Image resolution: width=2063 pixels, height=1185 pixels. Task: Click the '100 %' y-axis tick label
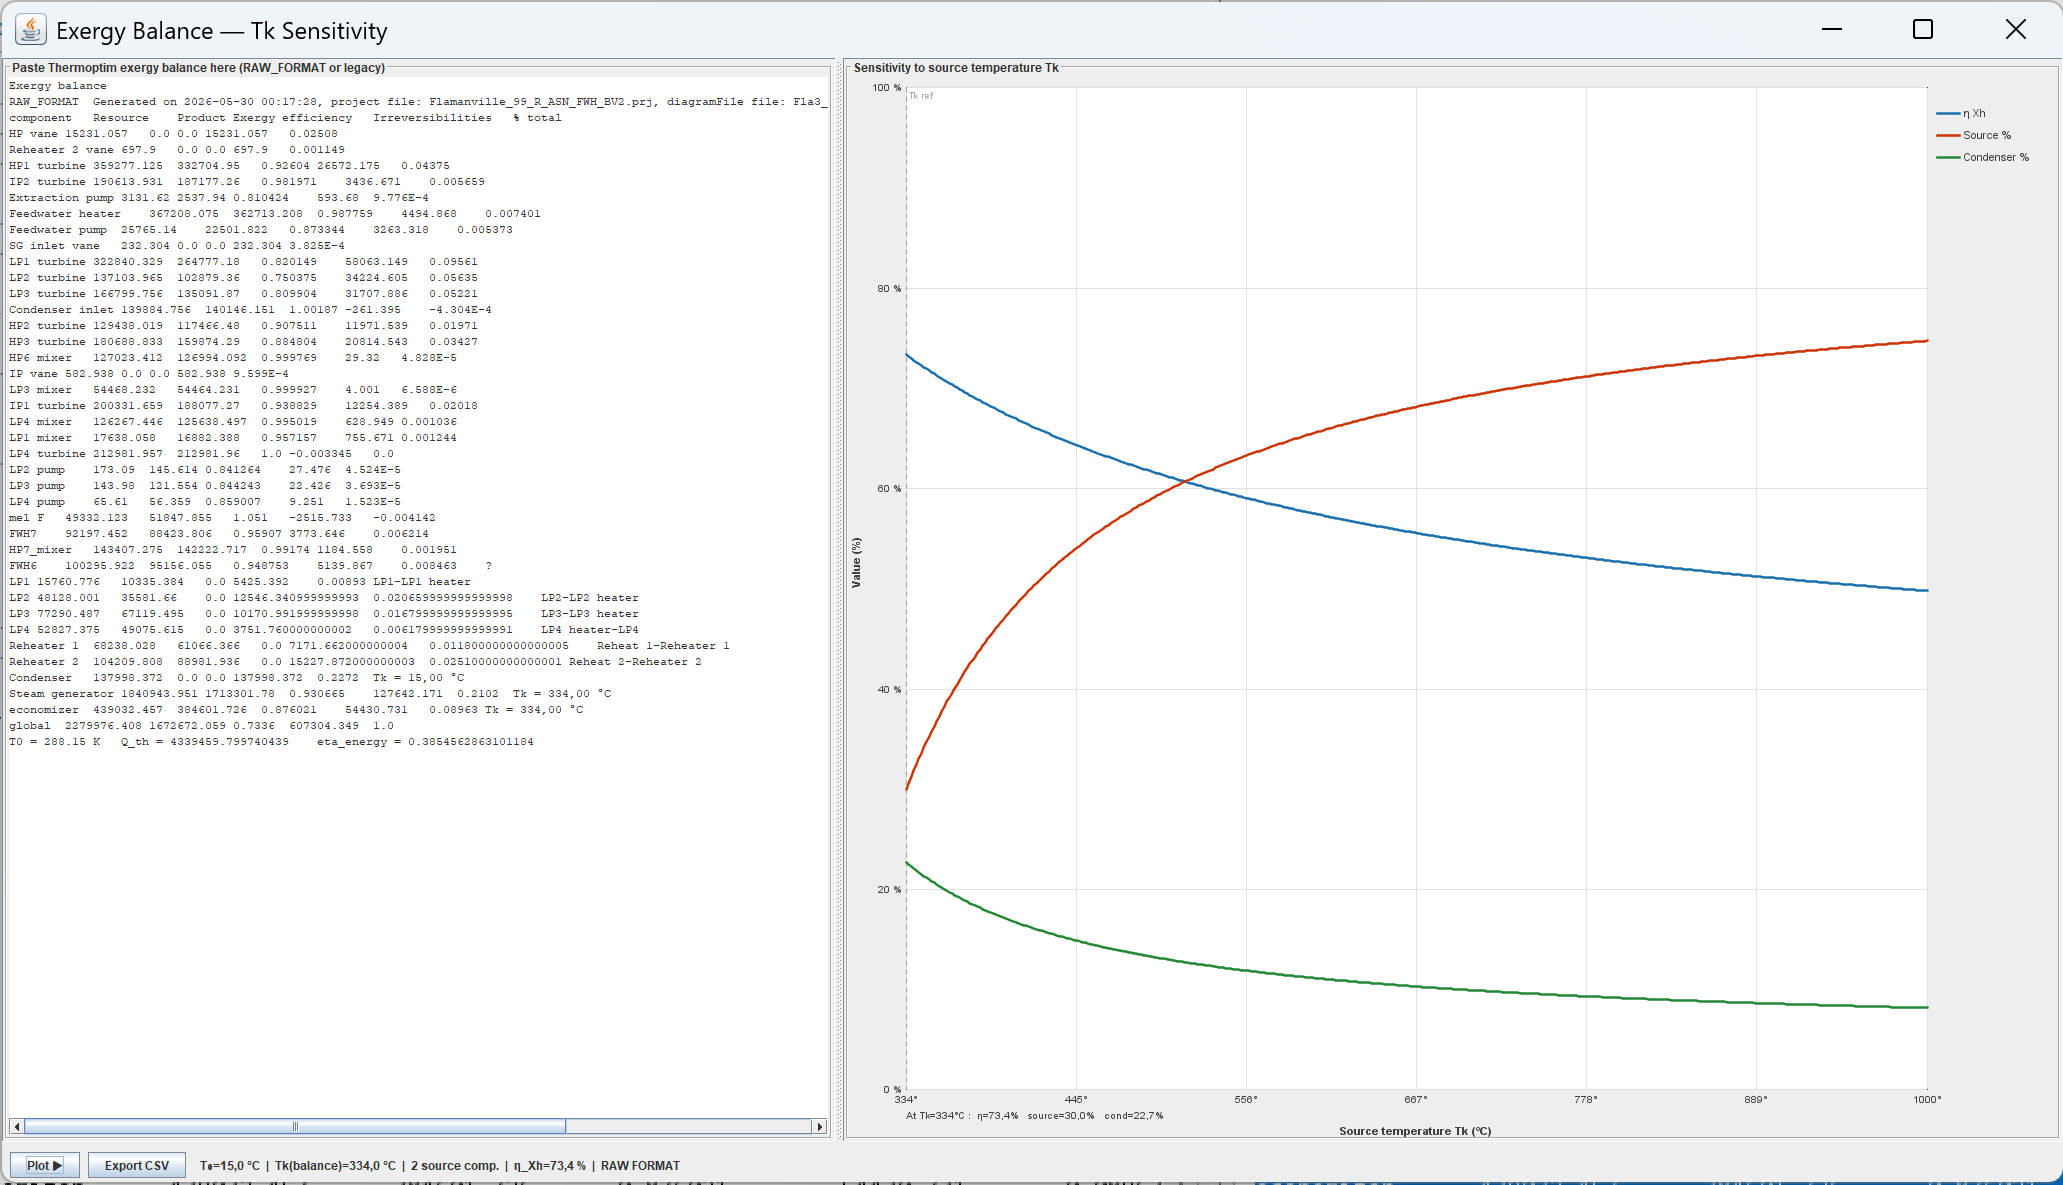click(886, 88)
